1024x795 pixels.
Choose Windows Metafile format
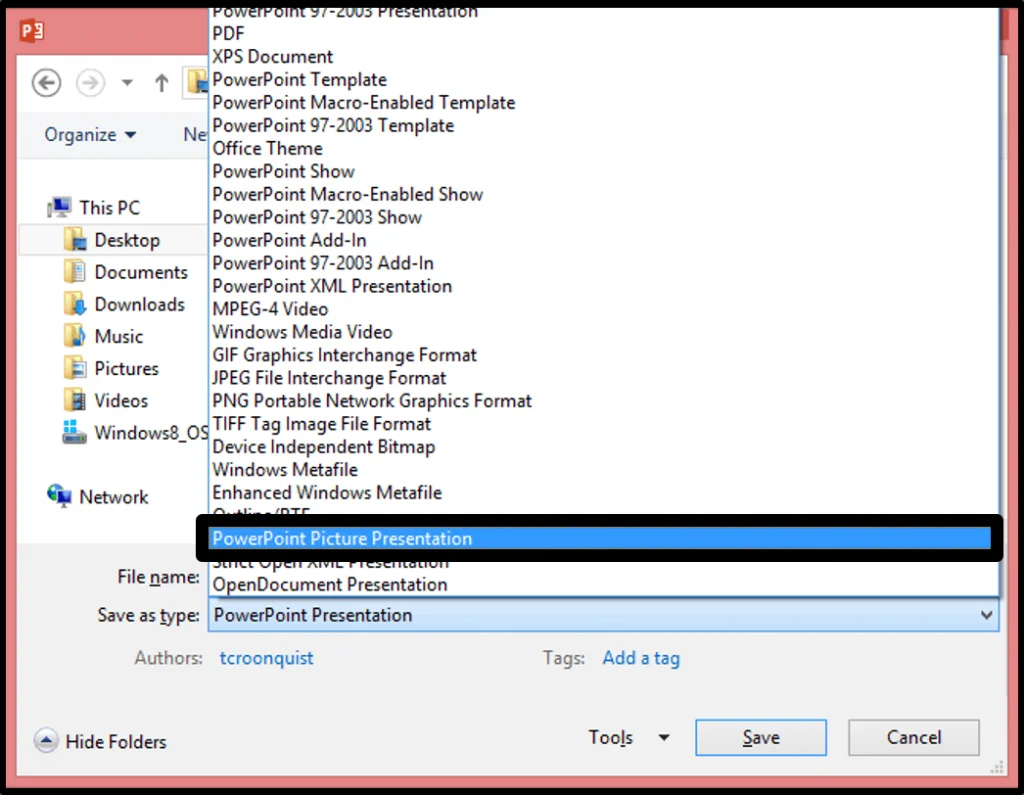[603, 470]
